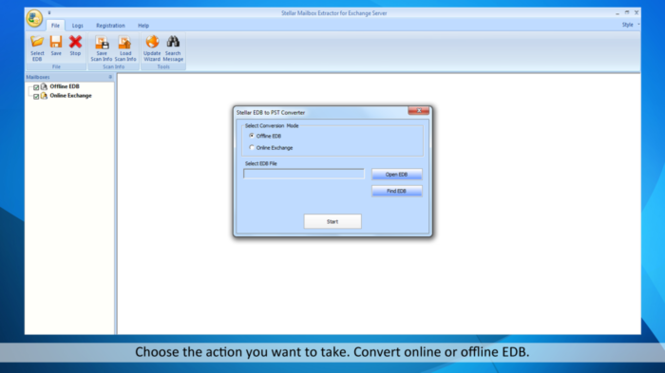Click the Offline EDB mailbox tree icon
665x373 pixels.
click(44, 87)
